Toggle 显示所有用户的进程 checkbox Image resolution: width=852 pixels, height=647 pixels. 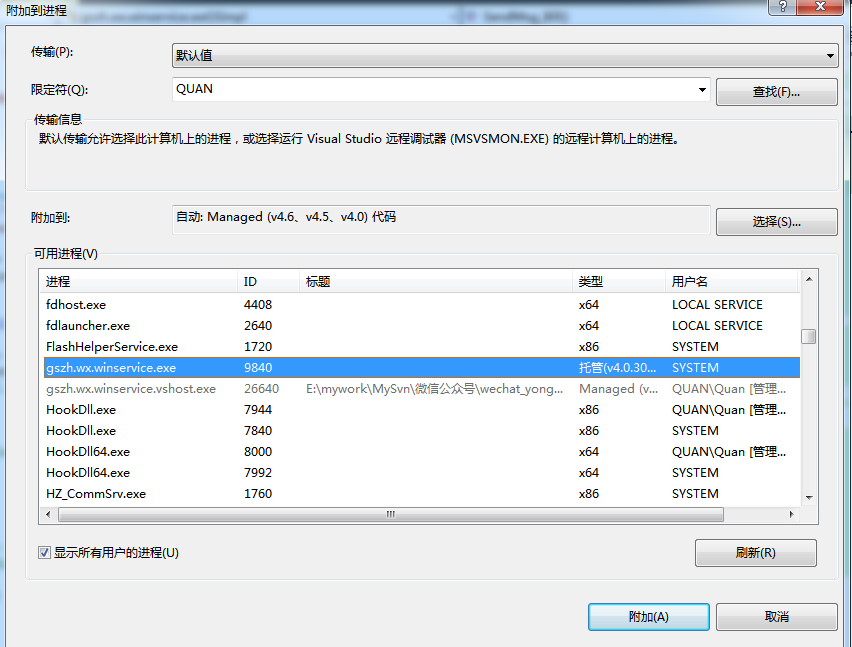[42, 552]
